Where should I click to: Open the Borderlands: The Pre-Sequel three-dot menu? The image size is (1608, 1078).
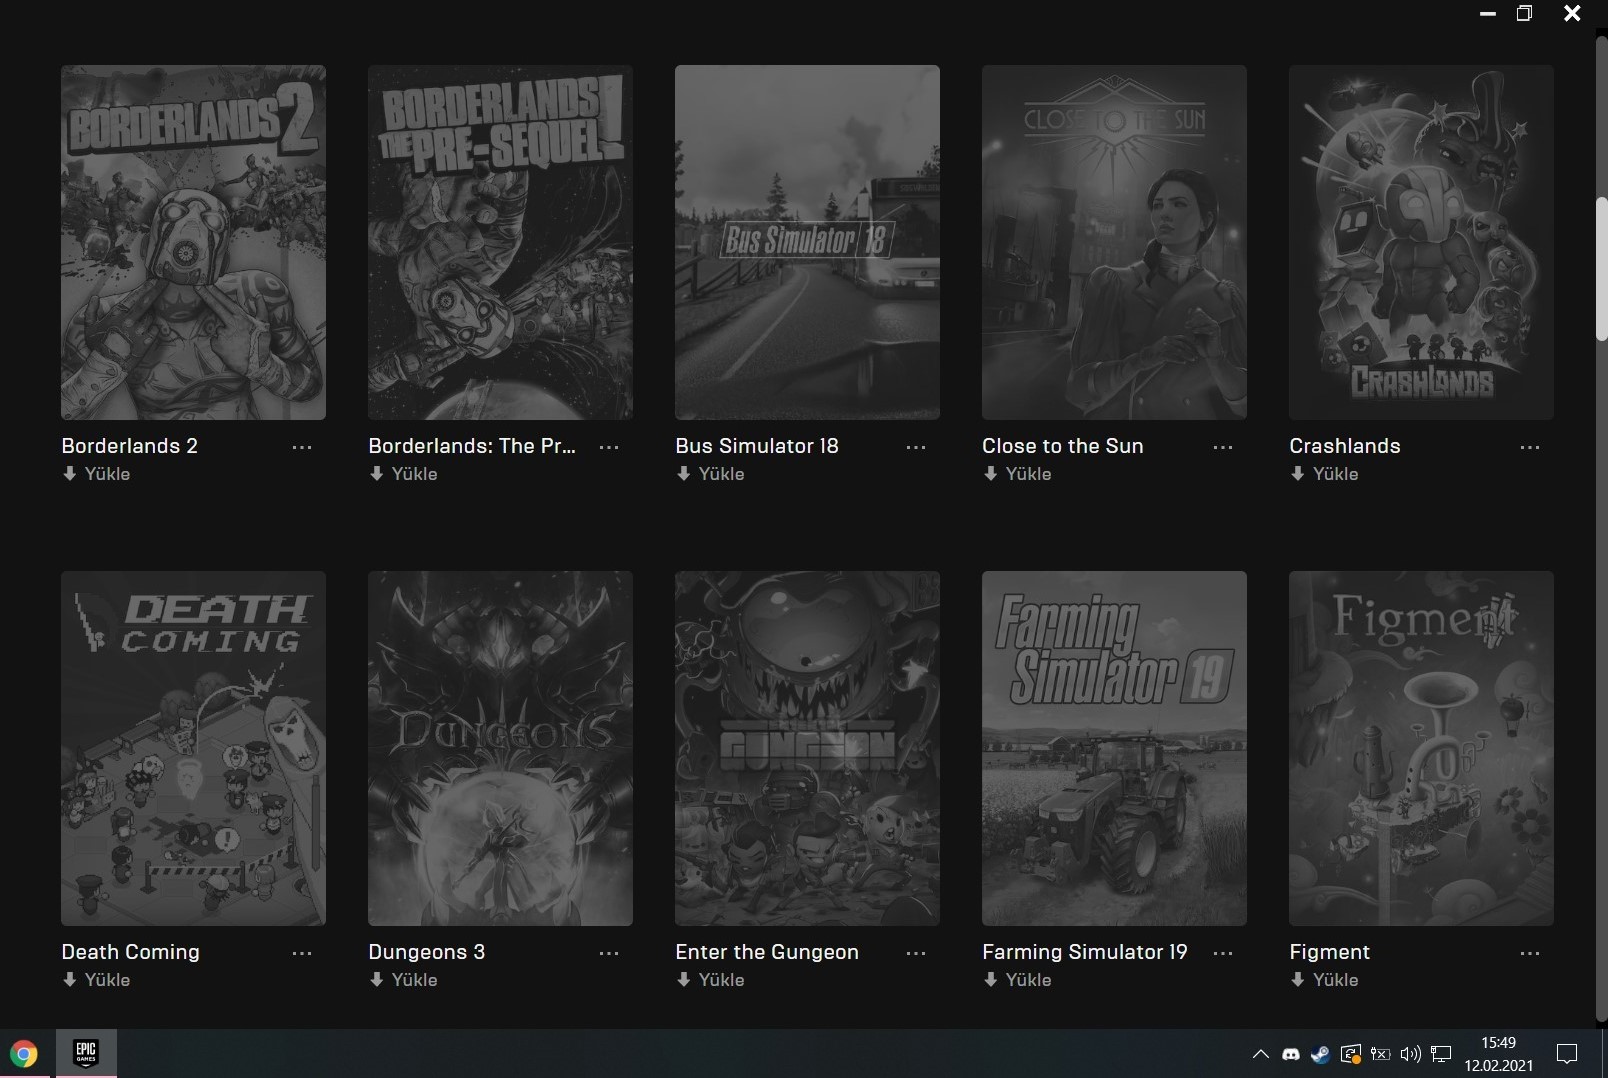tap(609, 447)
